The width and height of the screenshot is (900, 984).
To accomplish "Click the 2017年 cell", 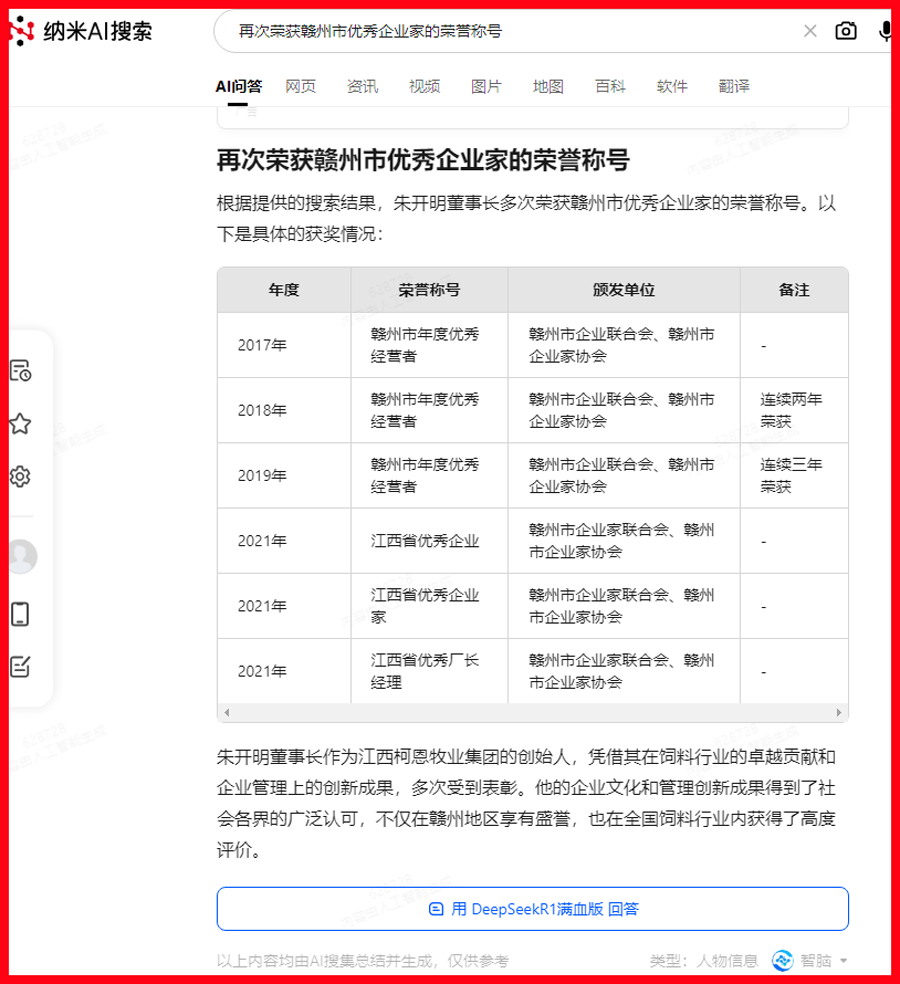I will tap(284, 345).
